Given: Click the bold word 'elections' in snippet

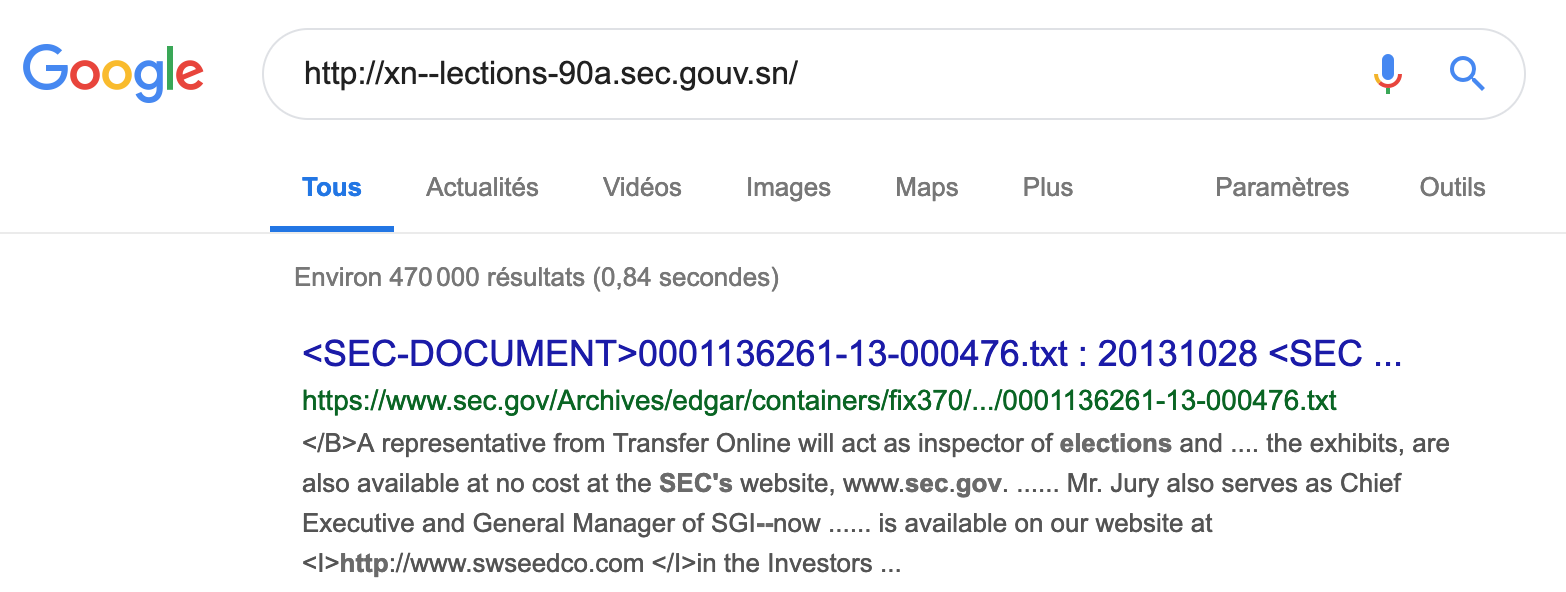Looking at the screenshot, I should pyautogui.click(x=1115, y=443).
